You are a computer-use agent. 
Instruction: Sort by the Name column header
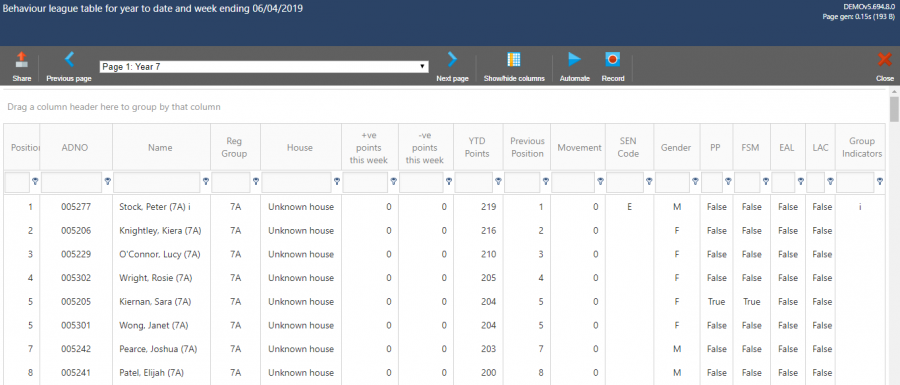(160, 147)
